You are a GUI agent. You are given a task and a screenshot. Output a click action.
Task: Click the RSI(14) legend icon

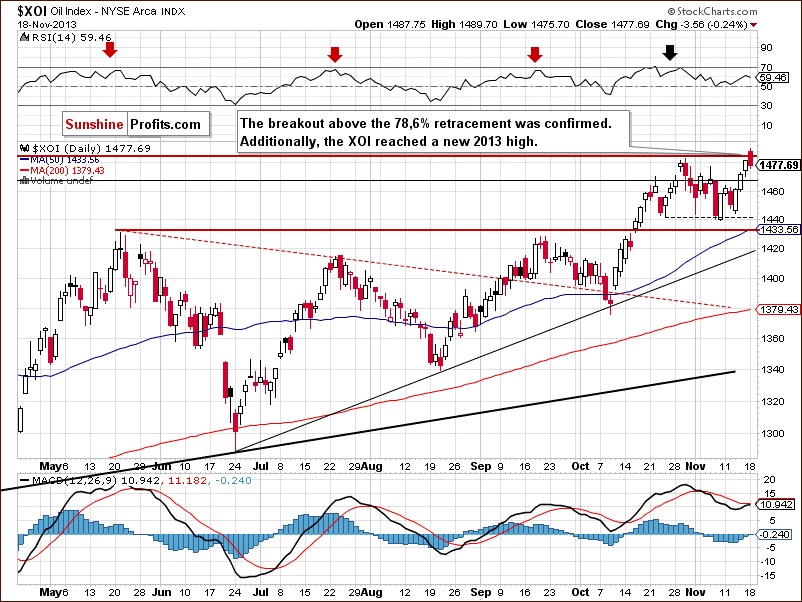tap(24, 37)
